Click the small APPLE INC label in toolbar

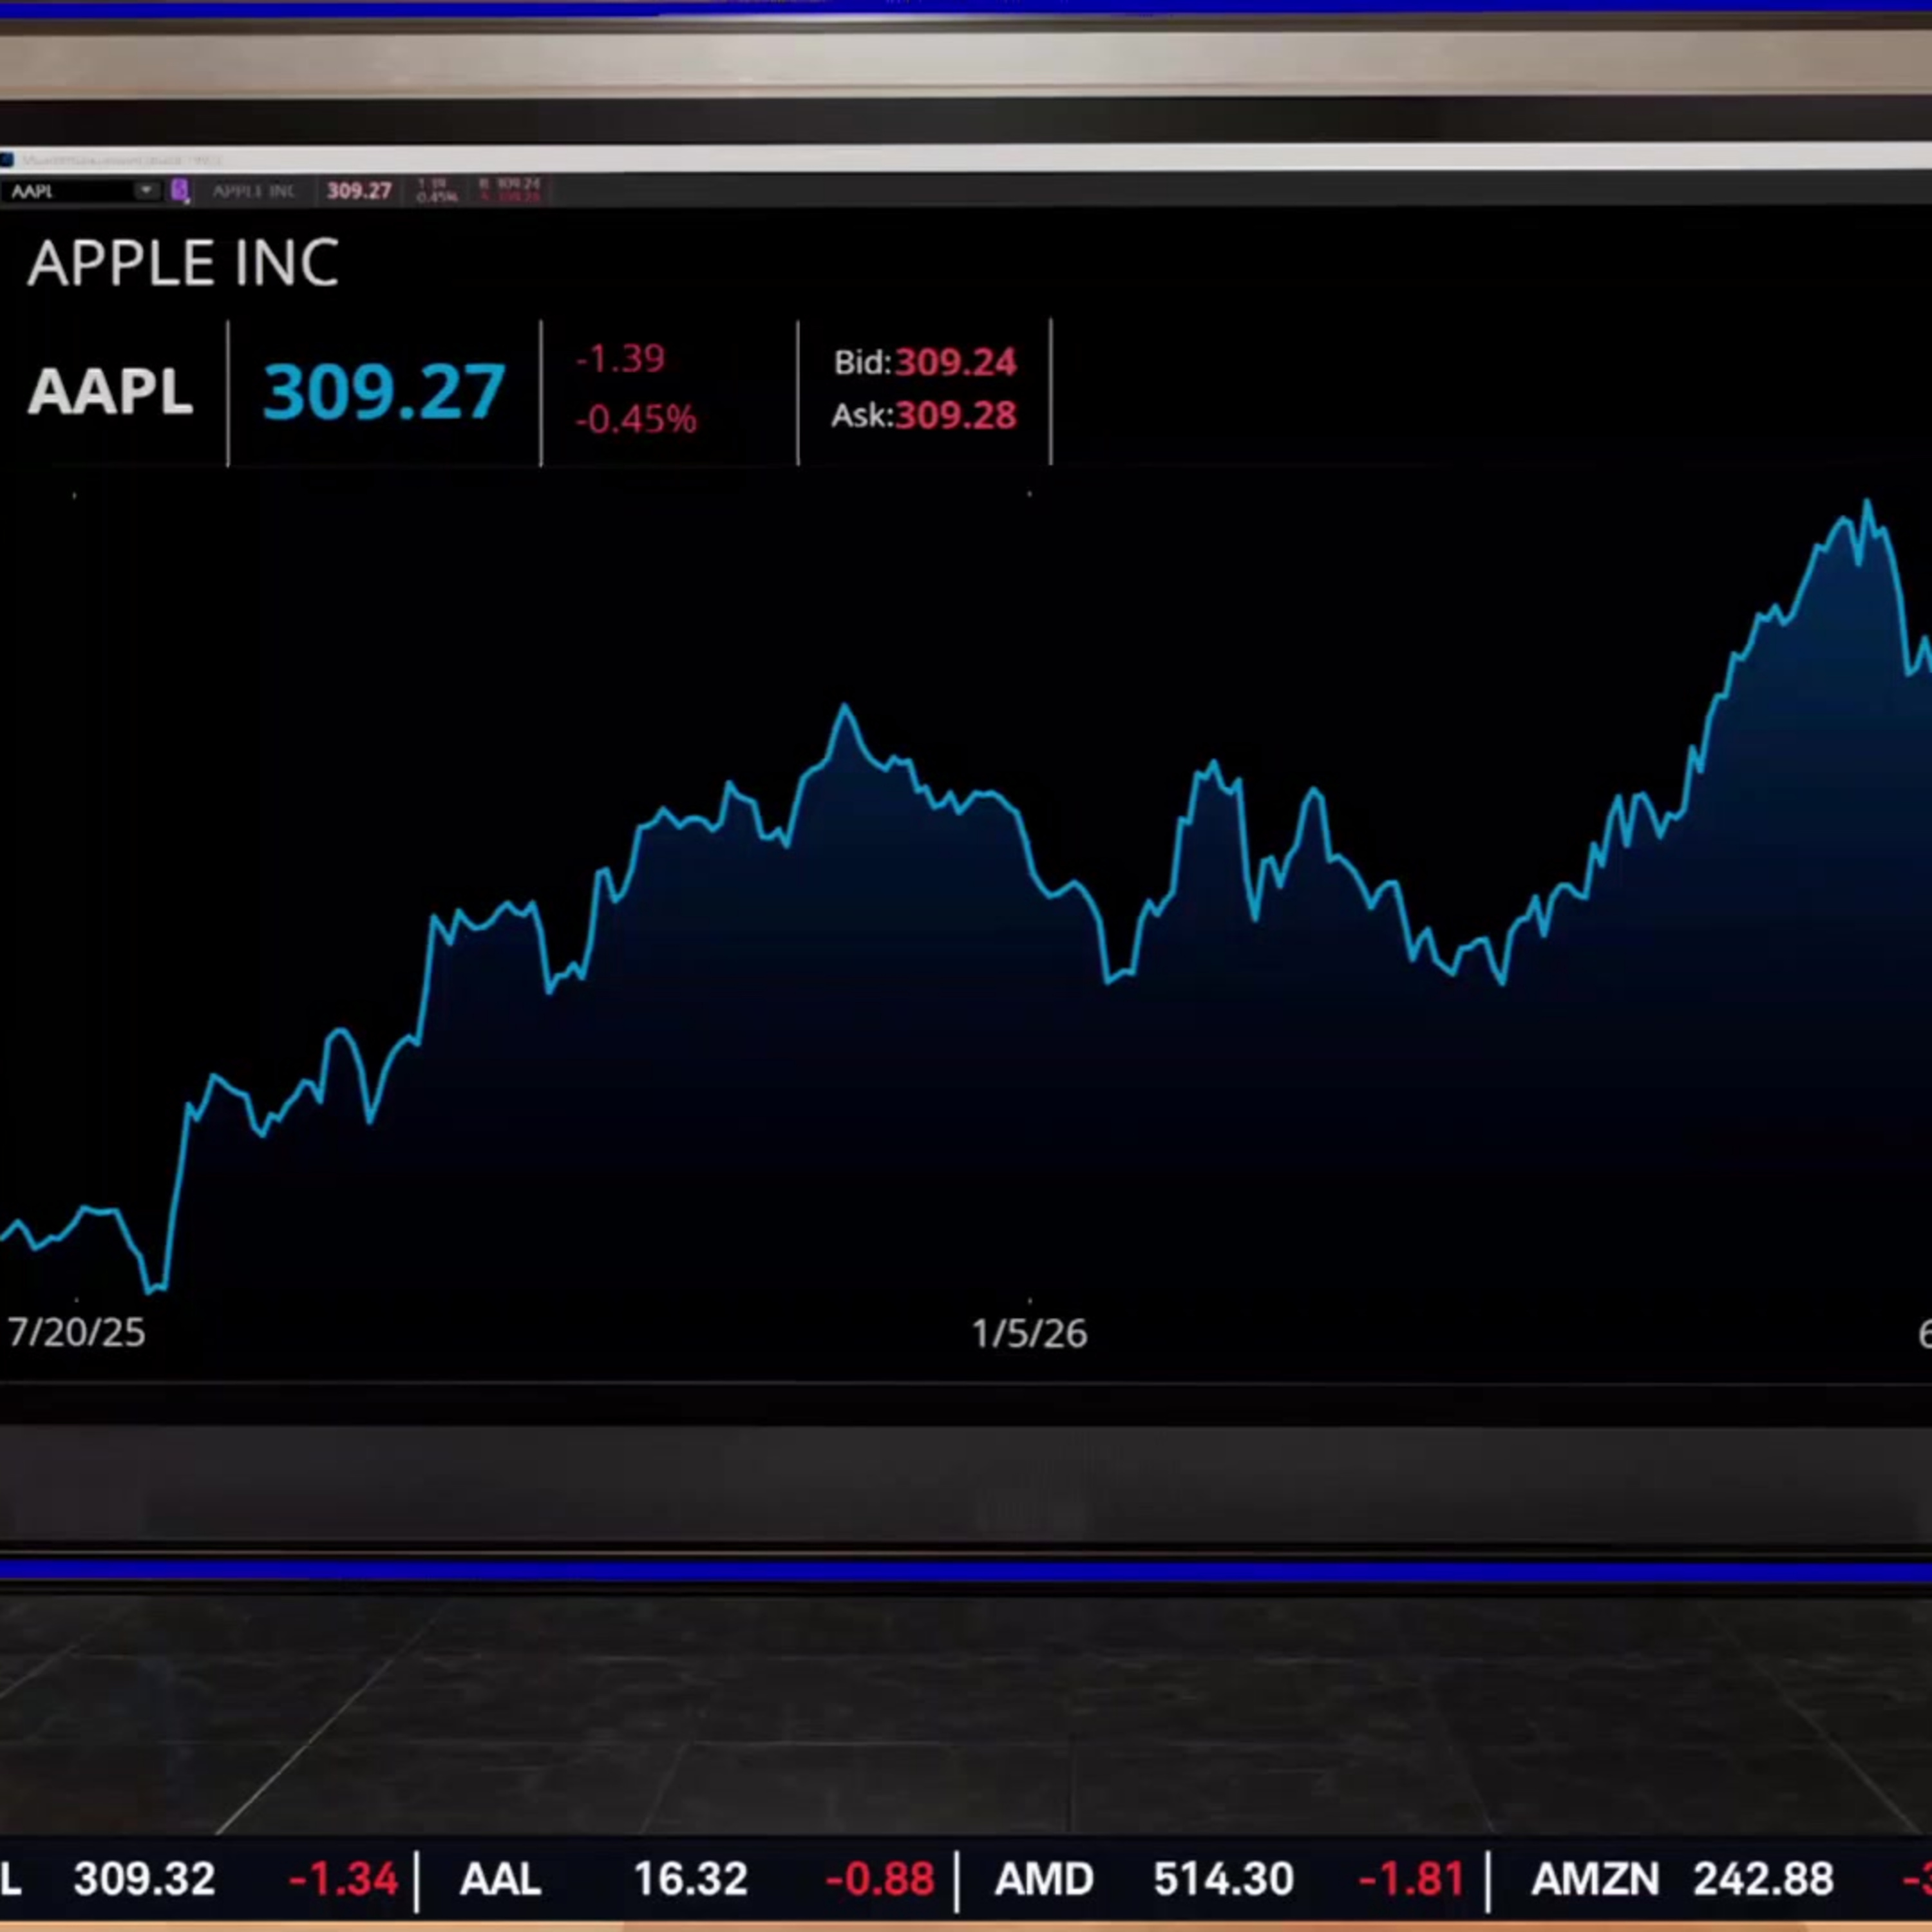click(254, 190)
